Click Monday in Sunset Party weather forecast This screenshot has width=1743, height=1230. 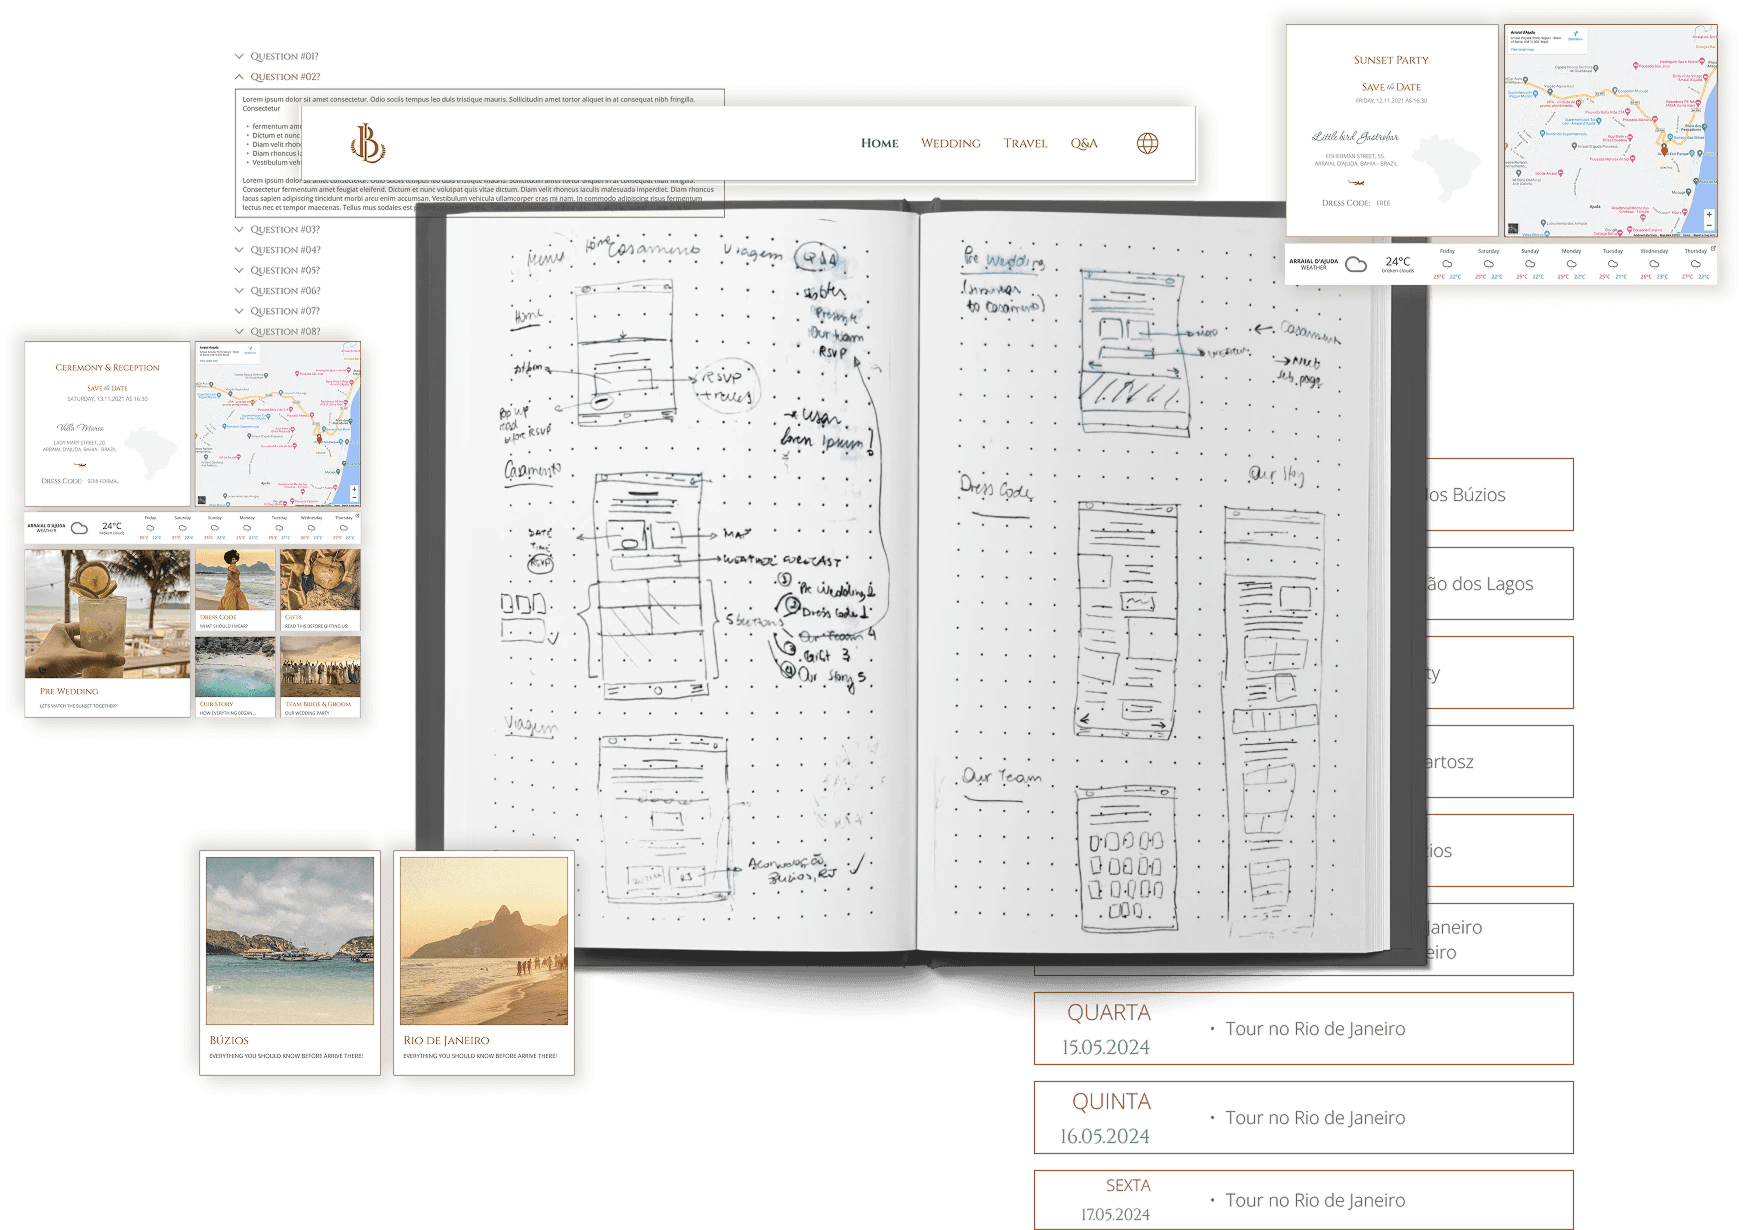(1571, 251)
